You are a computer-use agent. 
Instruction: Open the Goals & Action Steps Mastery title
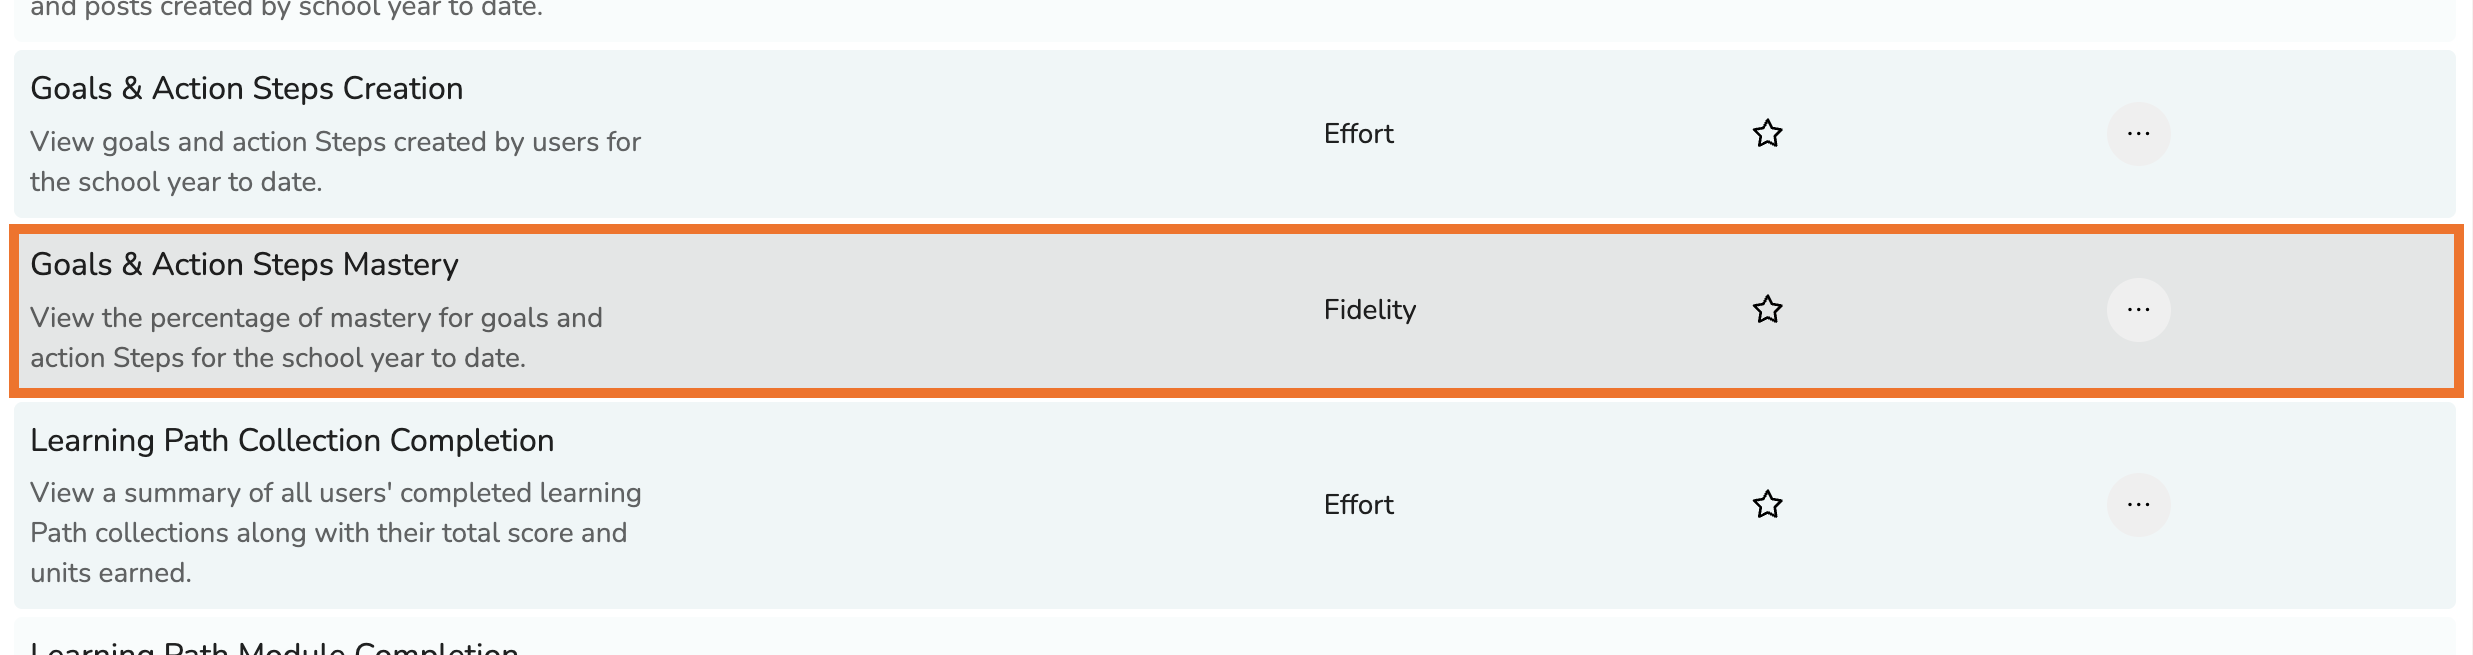coord(244,265)
